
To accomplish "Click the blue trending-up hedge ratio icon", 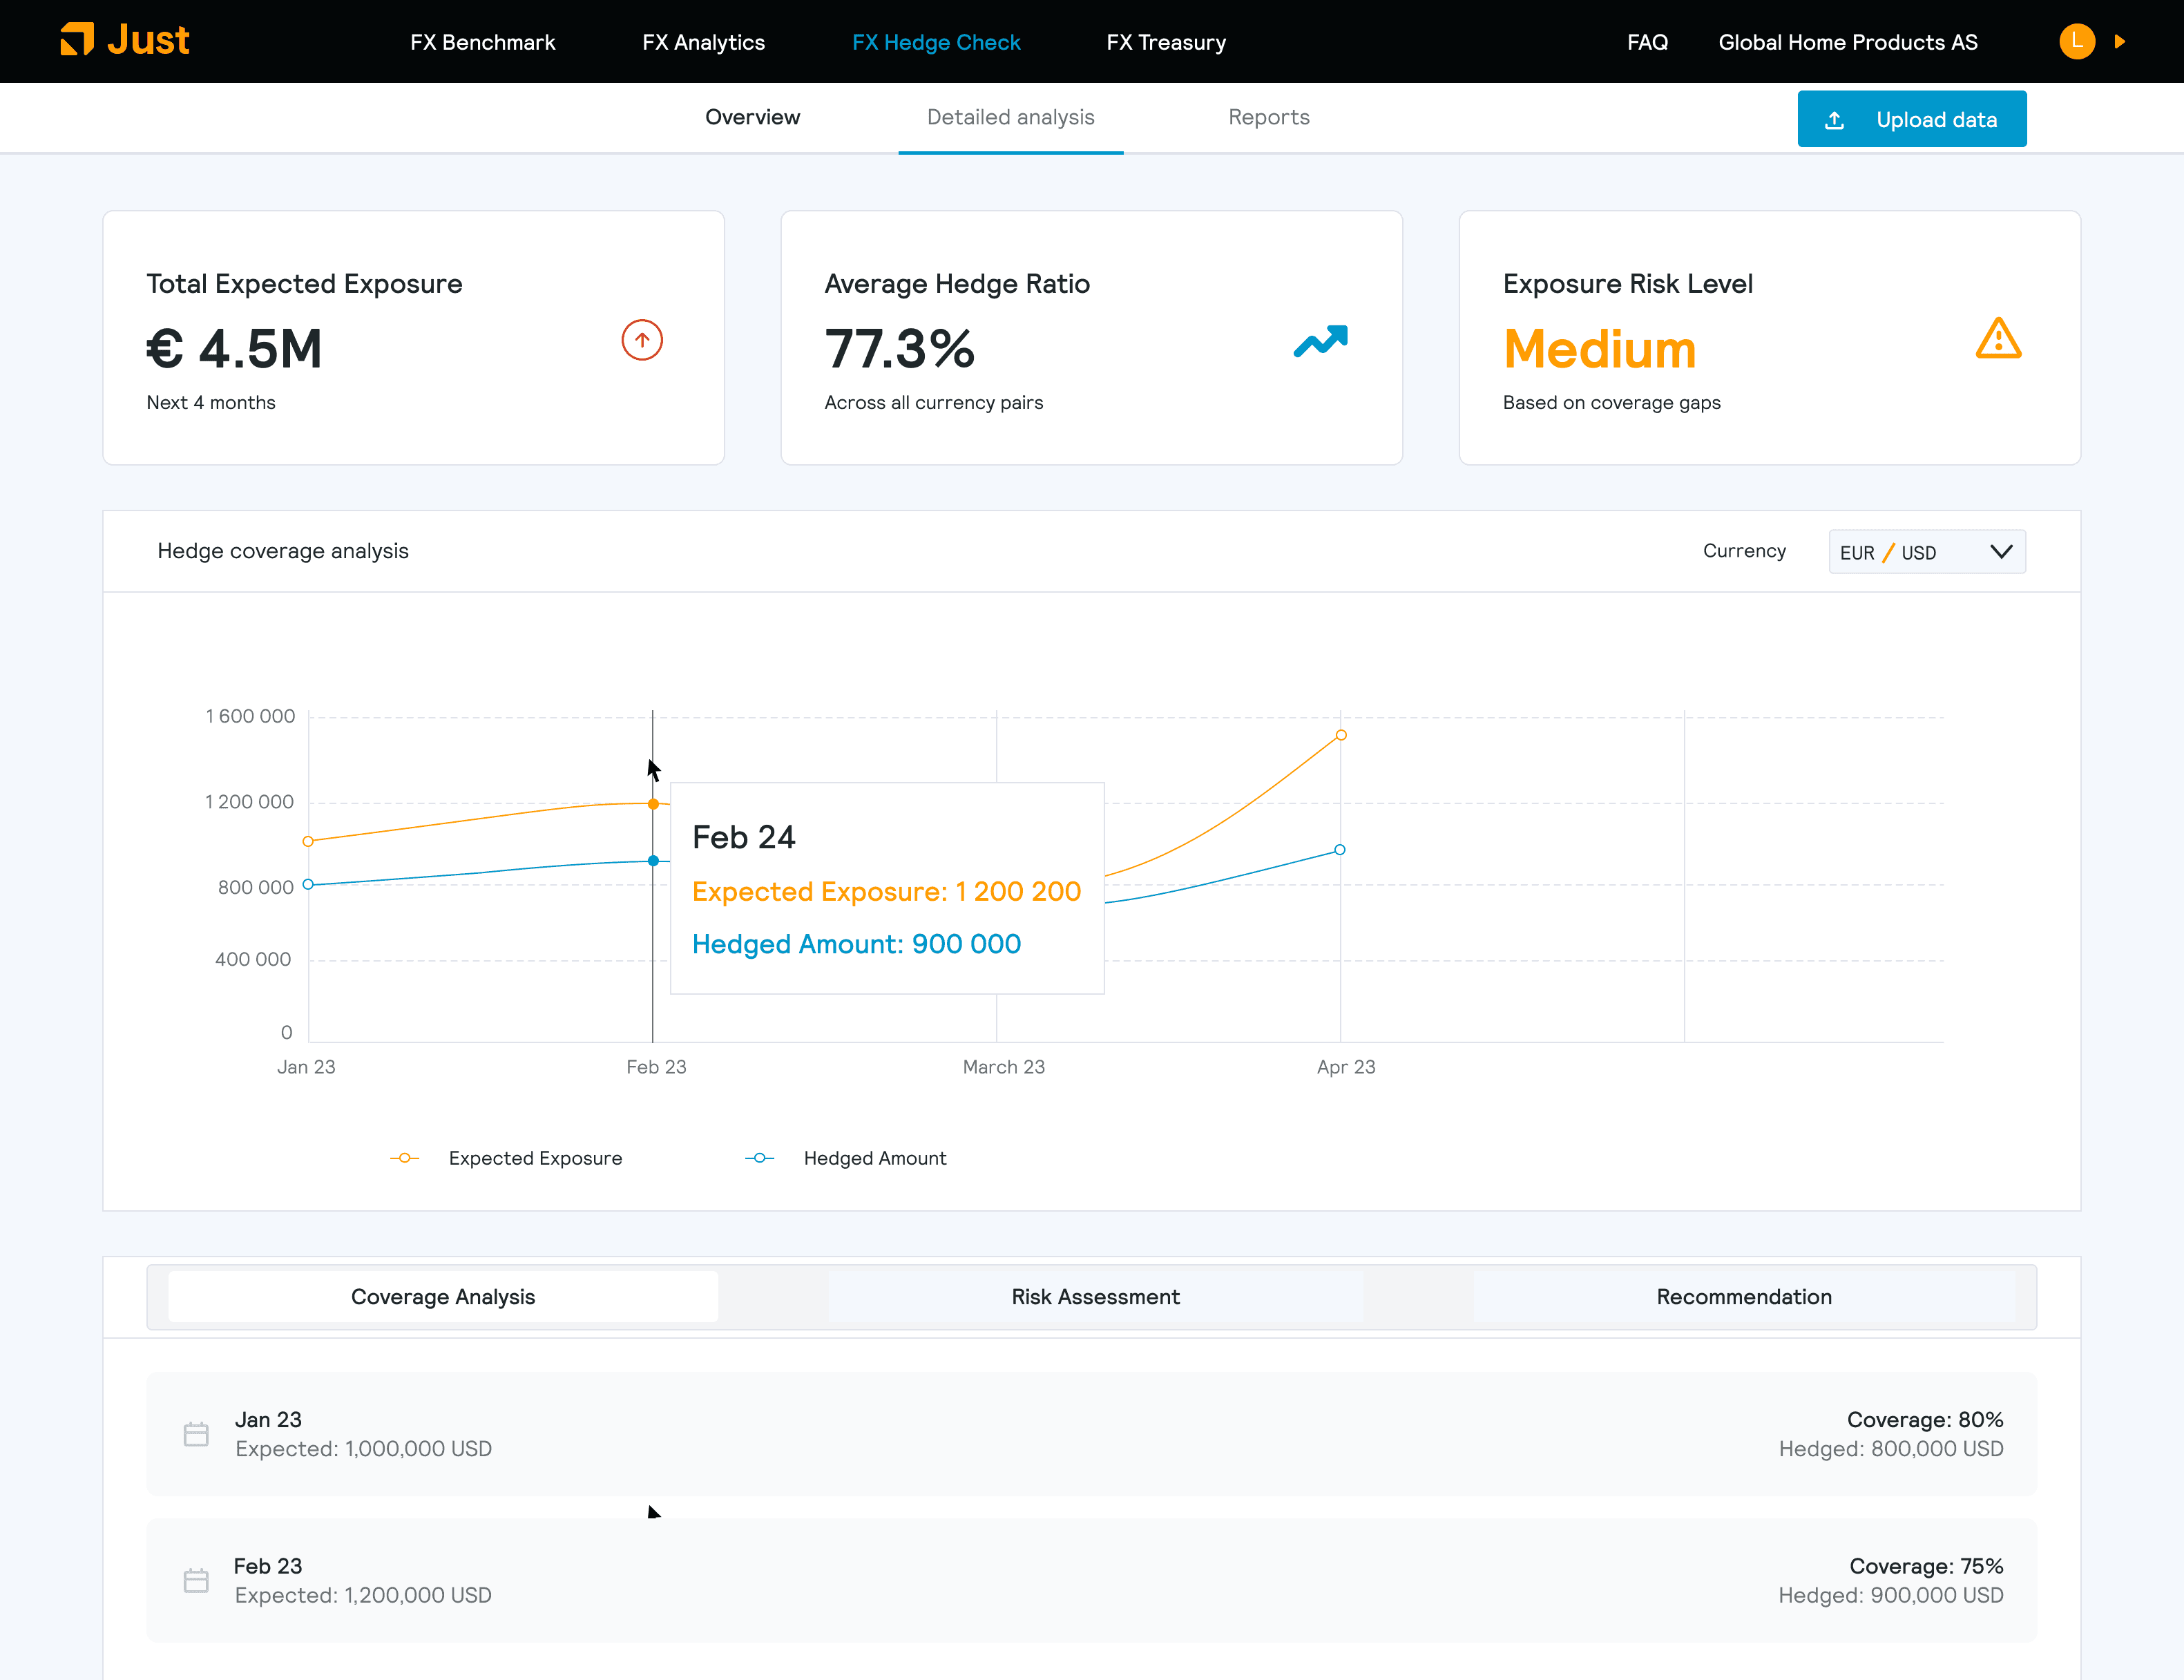I will [x=1320, y=341].
